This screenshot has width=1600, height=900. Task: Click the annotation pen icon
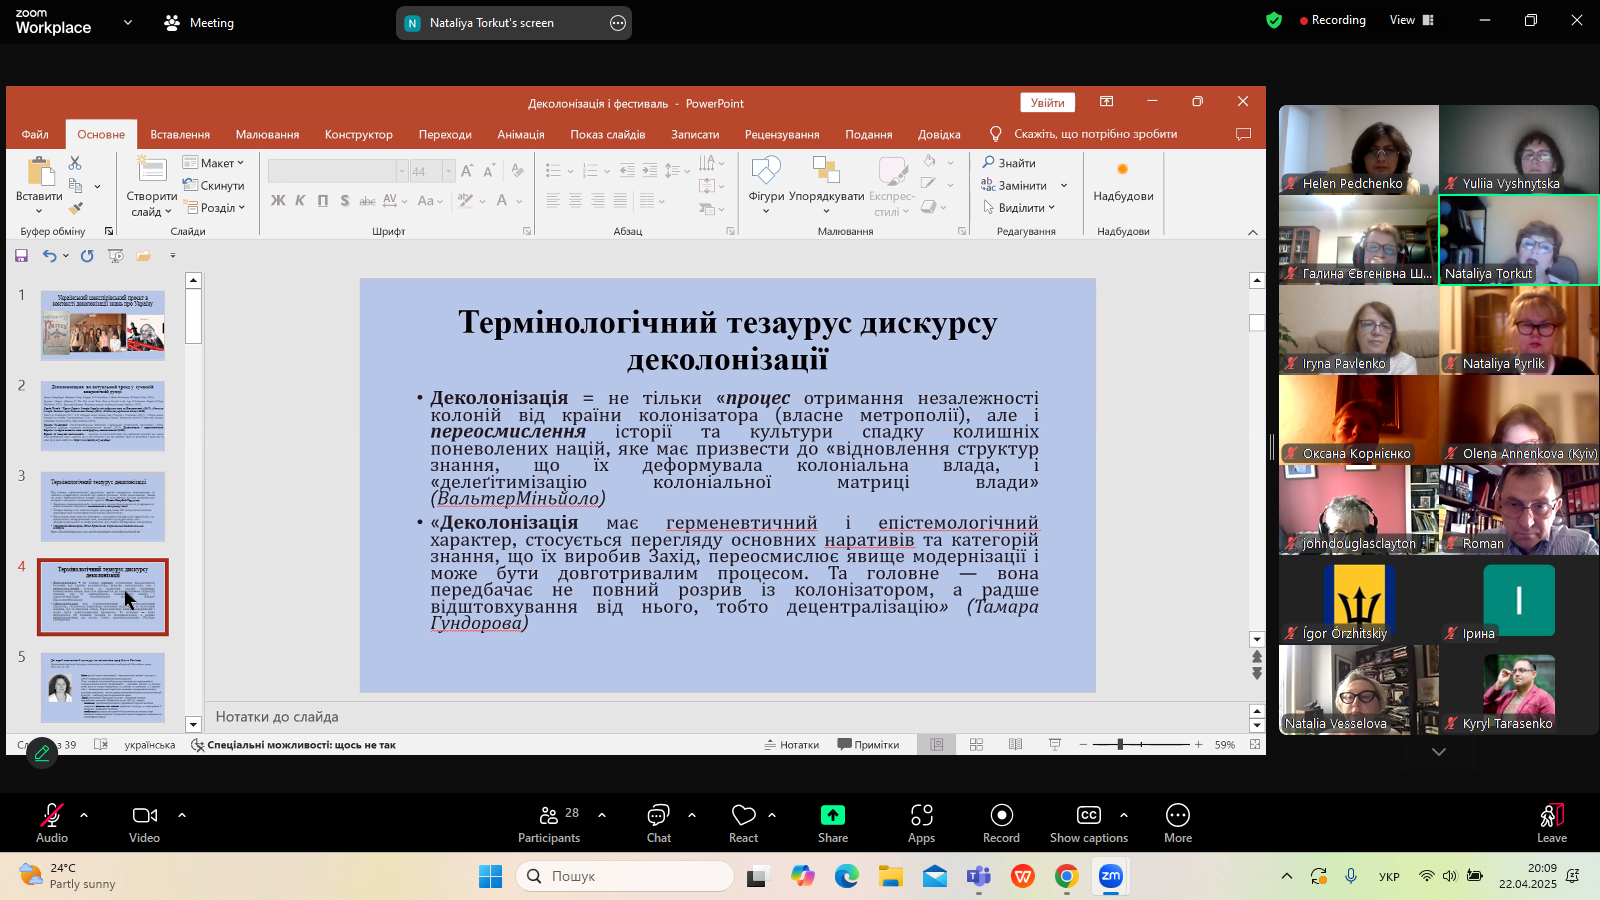[42, 753]
